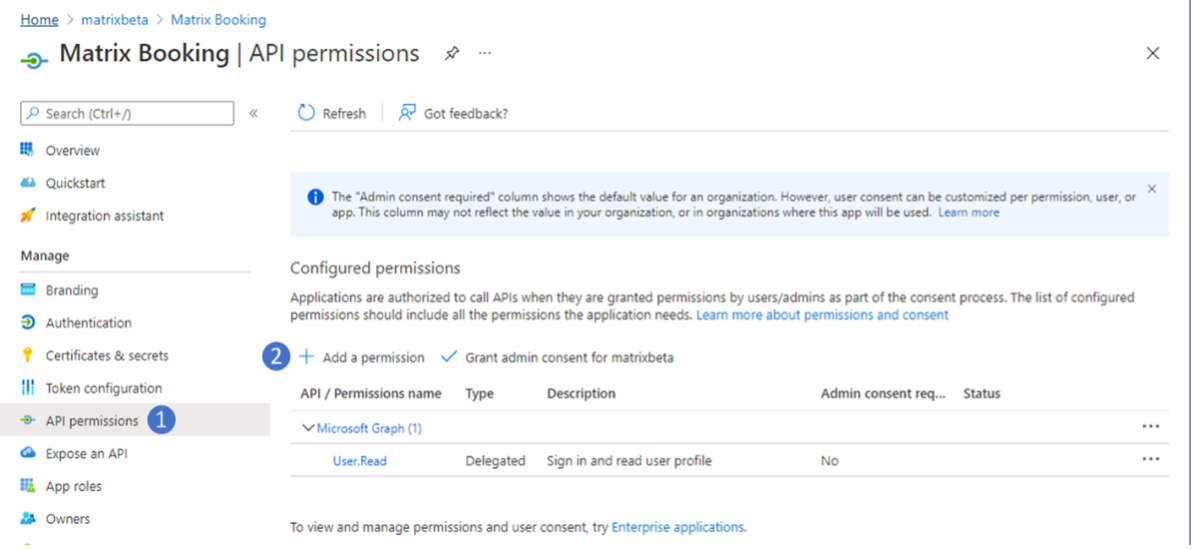Viewport: 1194px width, 550px height.
Task: Dismiss the info banner with its X
Action: tap(1151, 189)
